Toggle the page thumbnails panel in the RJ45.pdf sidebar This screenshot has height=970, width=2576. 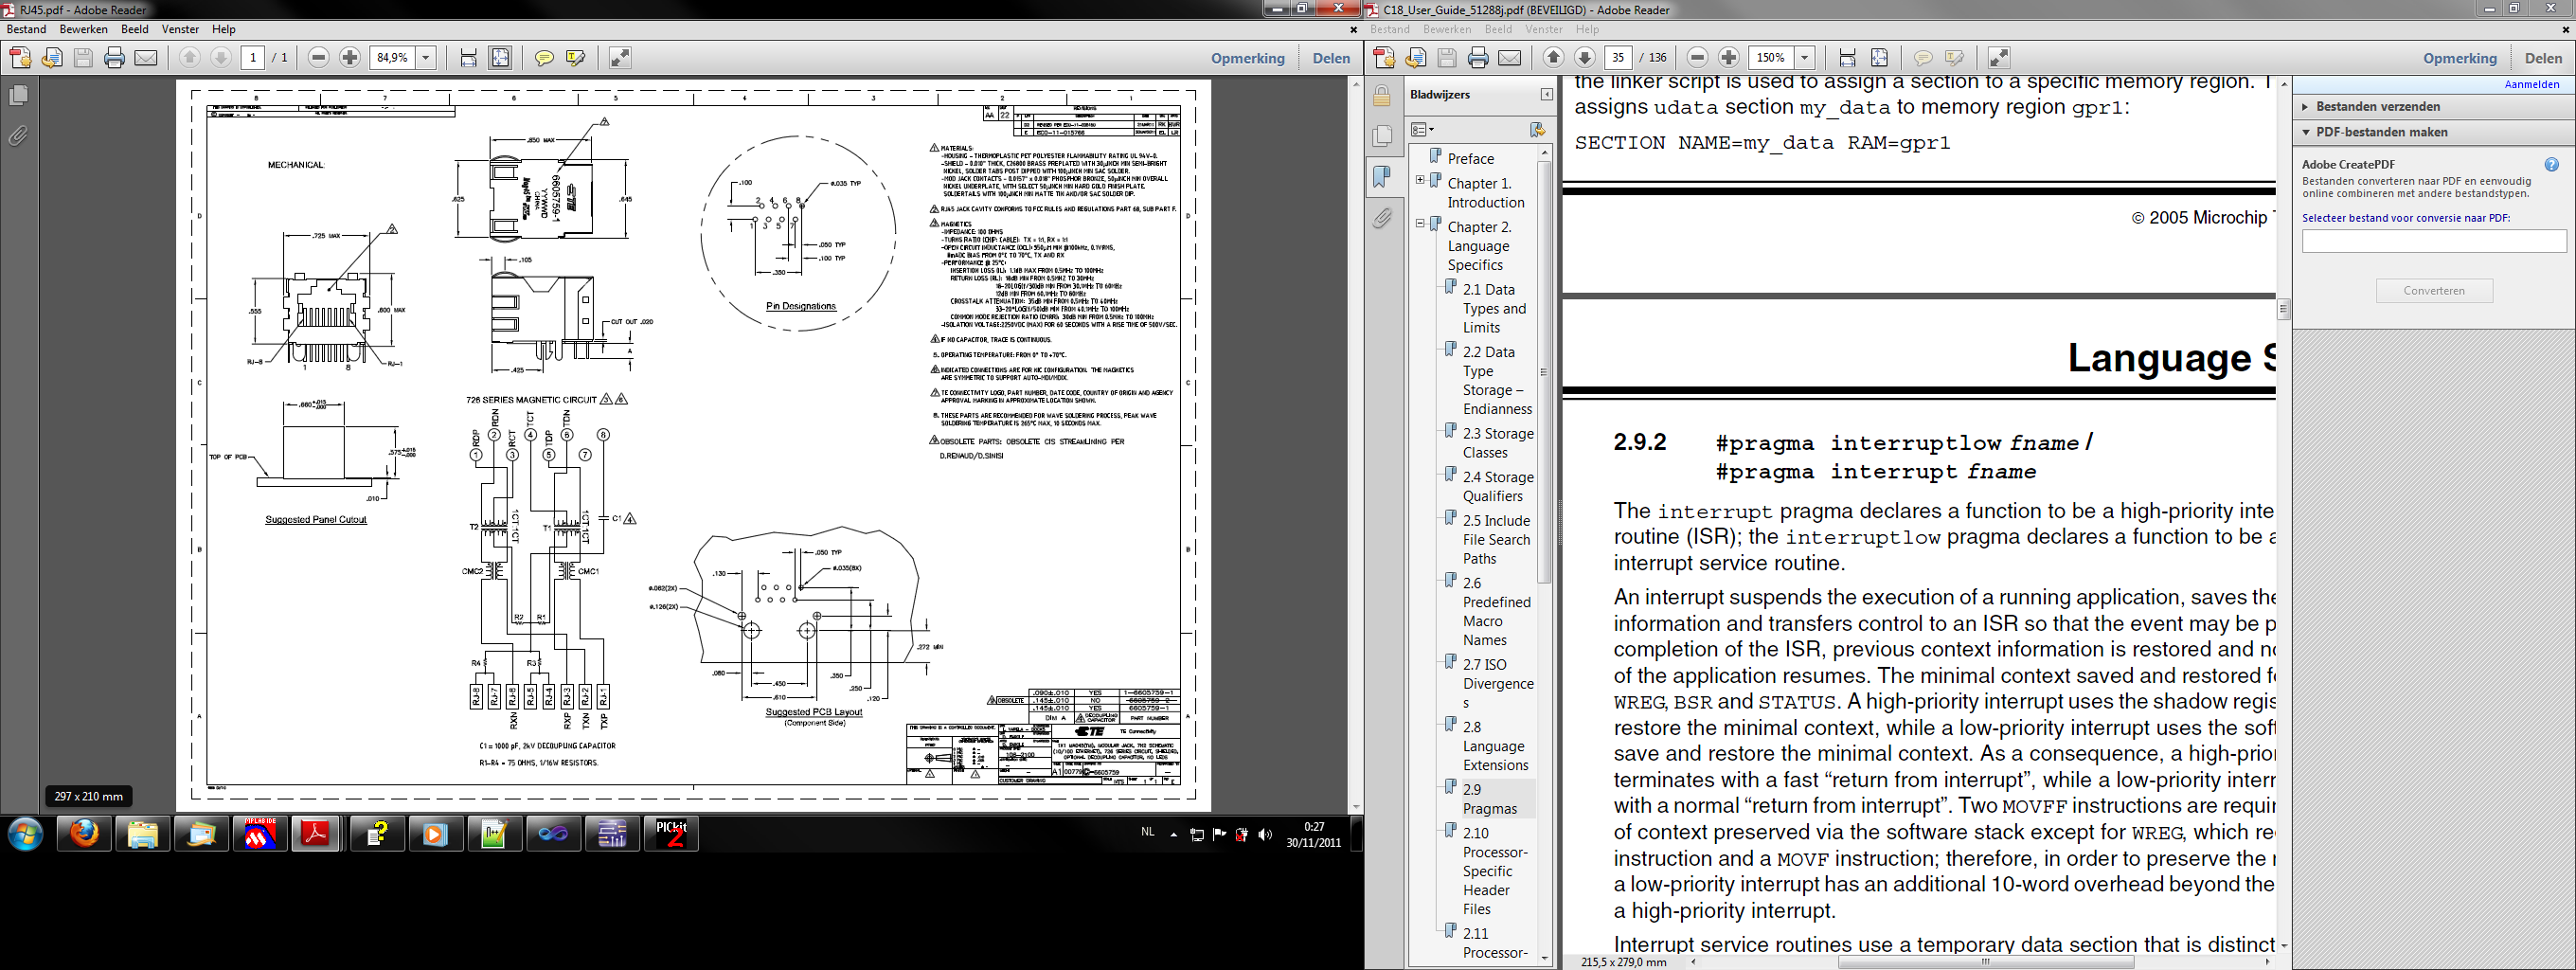click(19, 96)
